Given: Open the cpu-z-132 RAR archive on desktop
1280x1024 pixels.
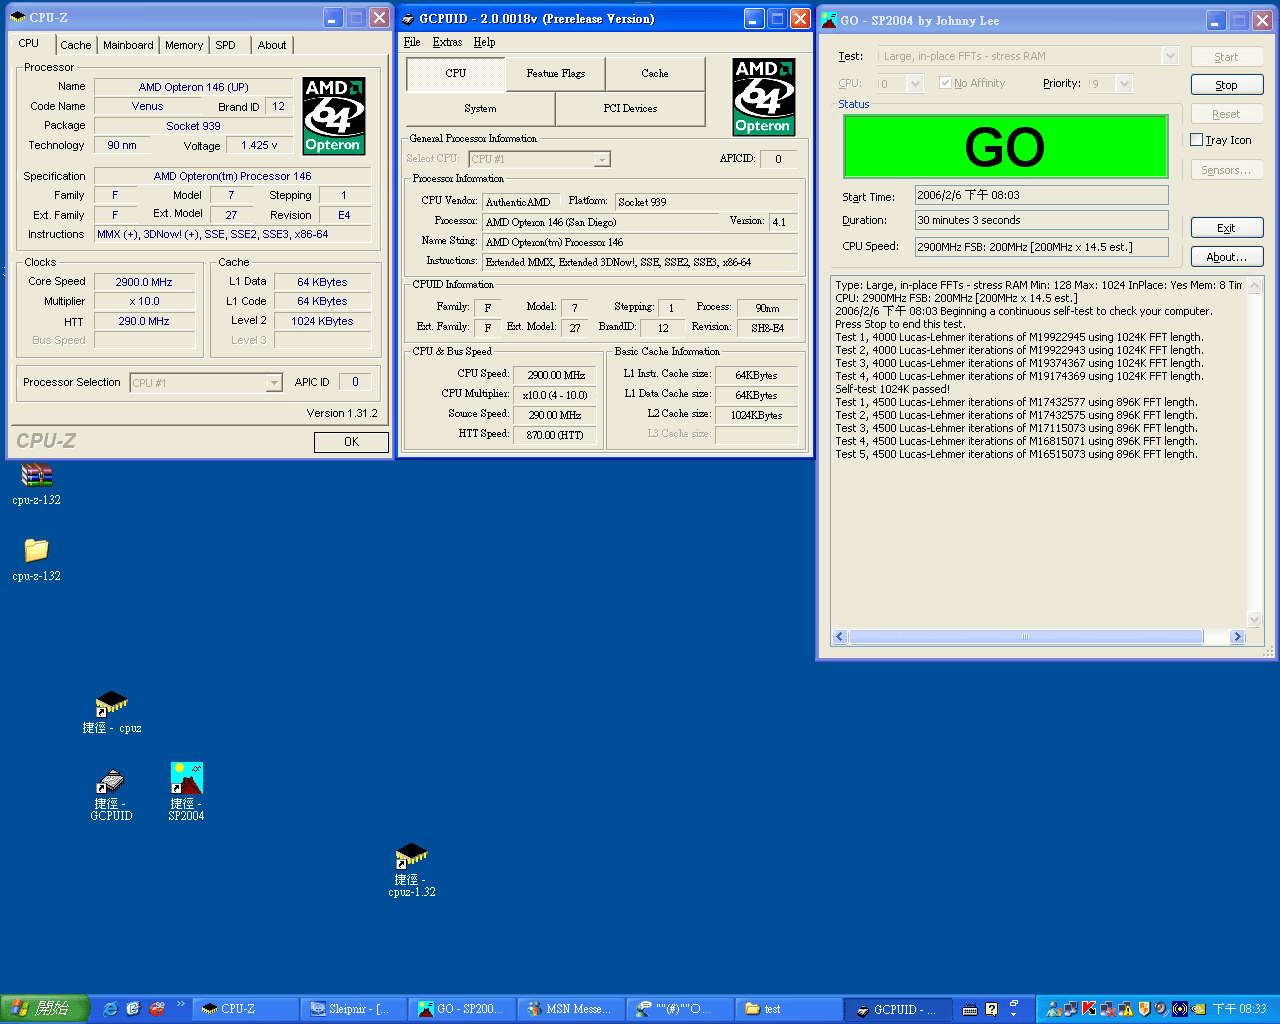Looking at the screenshot, I should point(37,476).
